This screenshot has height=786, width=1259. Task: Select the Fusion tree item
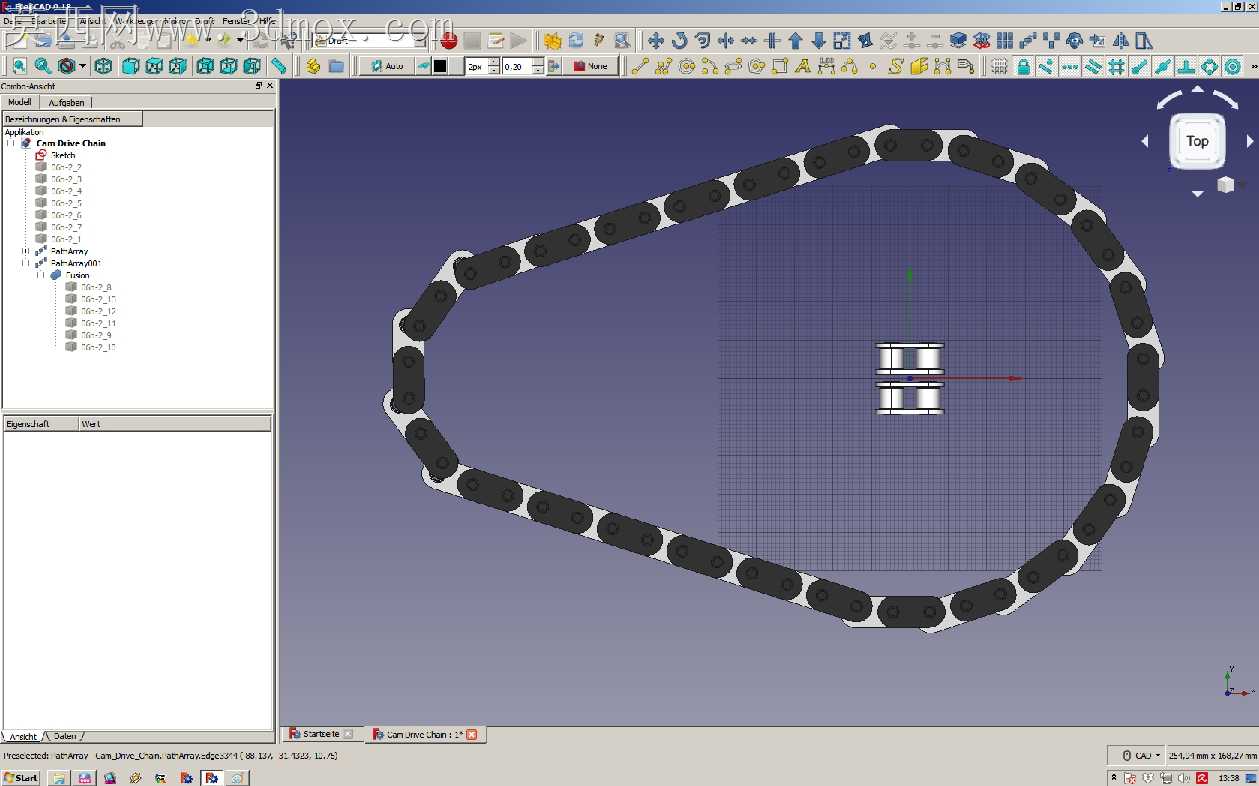pyautogui.click(x=78, y=275)
